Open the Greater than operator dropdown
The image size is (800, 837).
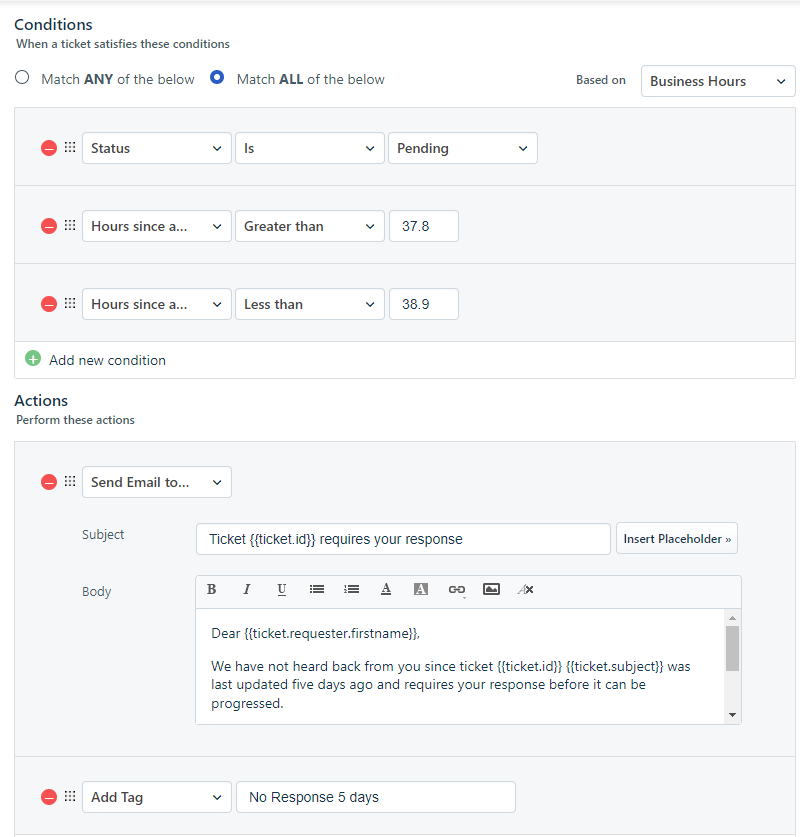(x=310, y=226)
